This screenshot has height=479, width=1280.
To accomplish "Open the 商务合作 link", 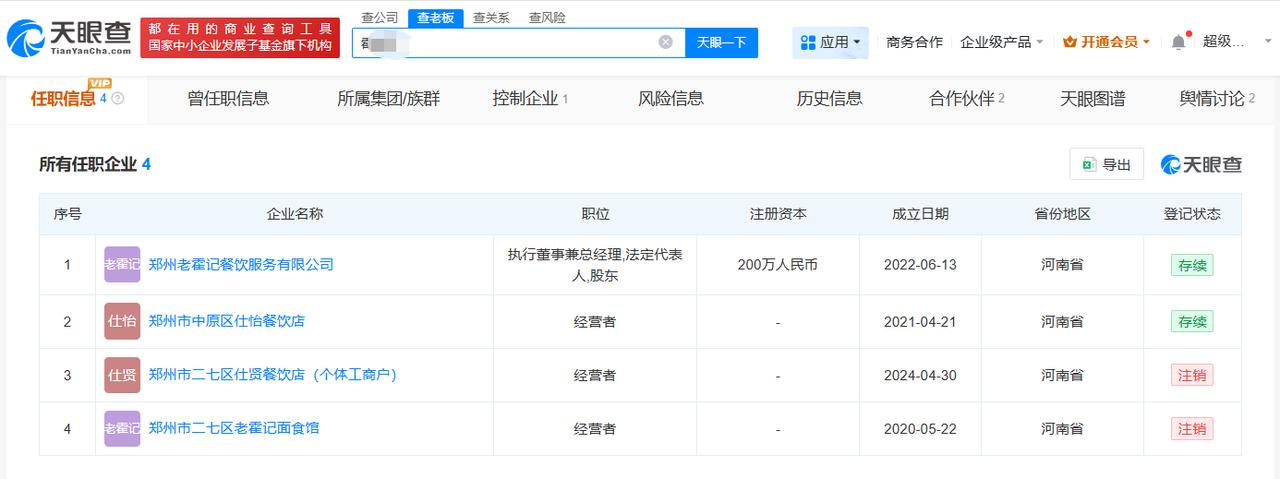I will click(914, 42).
